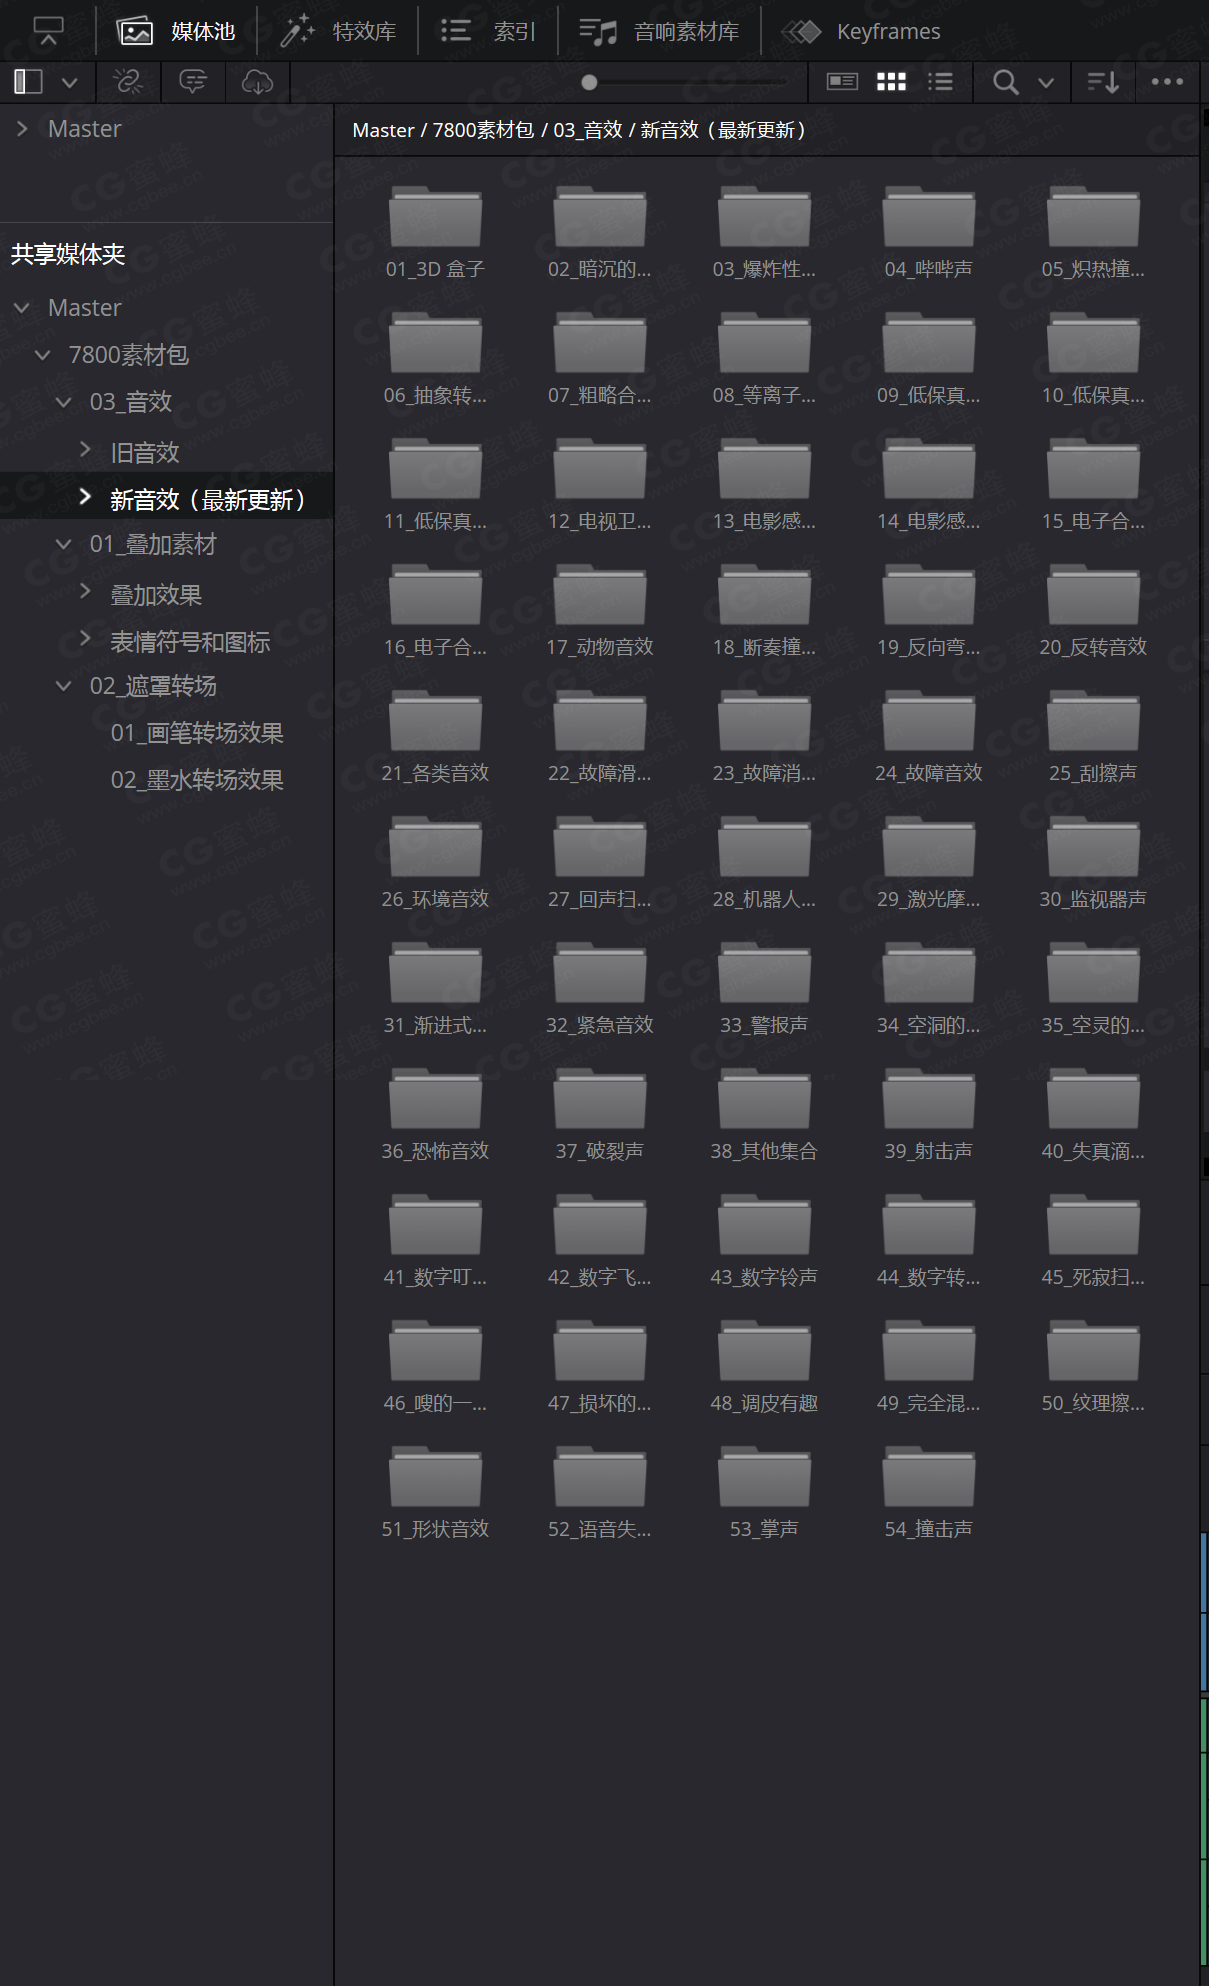Open the Keyframes tab
This screenshot has height=1986, width=1209.
coord(861,31)
